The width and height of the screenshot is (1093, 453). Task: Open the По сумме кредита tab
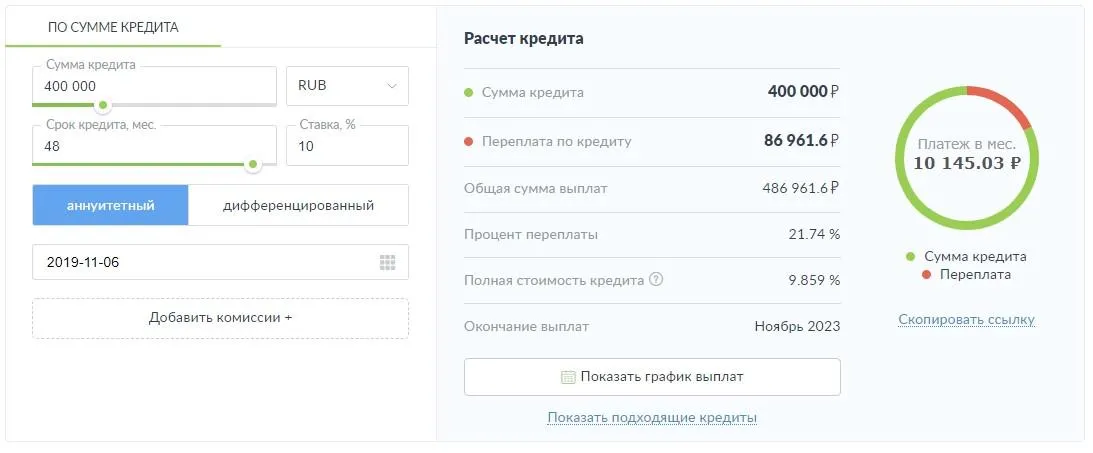pyautogui.click(x=113, y=27)
